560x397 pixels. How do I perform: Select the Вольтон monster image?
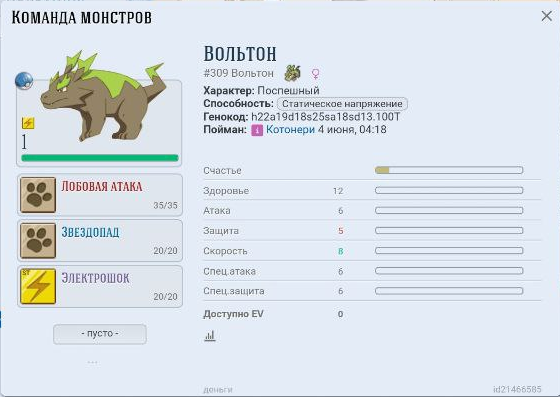(103, 96)
